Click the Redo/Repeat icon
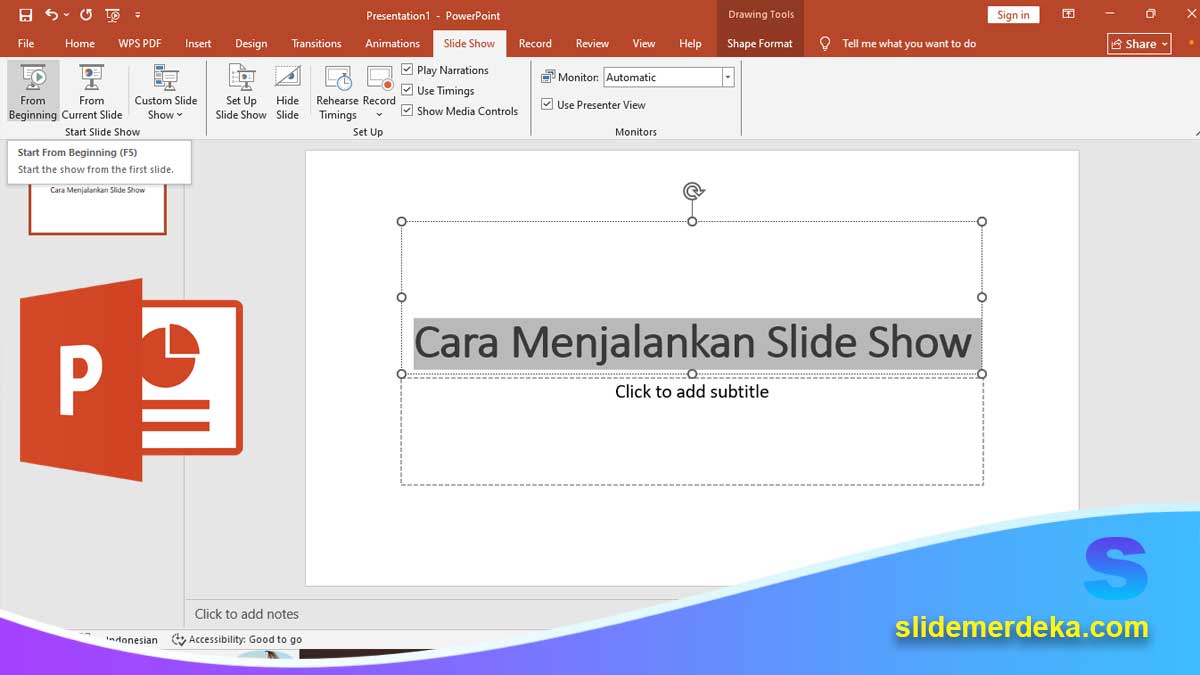The width and height of the screenshot is (1200, 675). 85,15
